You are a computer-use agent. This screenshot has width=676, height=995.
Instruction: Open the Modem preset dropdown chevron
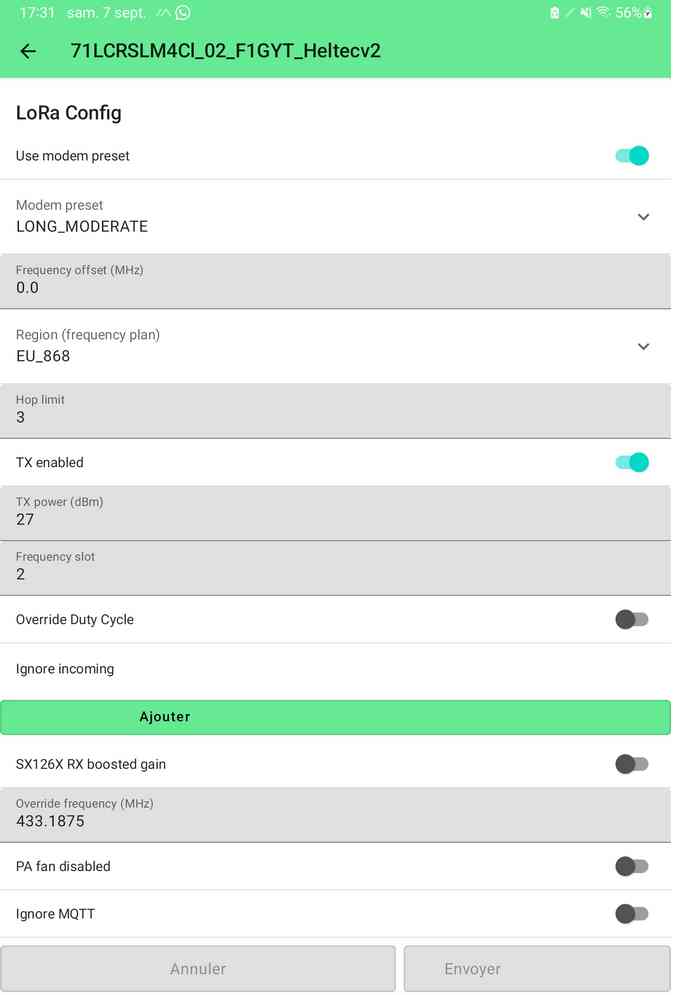(x=644, y=217)
